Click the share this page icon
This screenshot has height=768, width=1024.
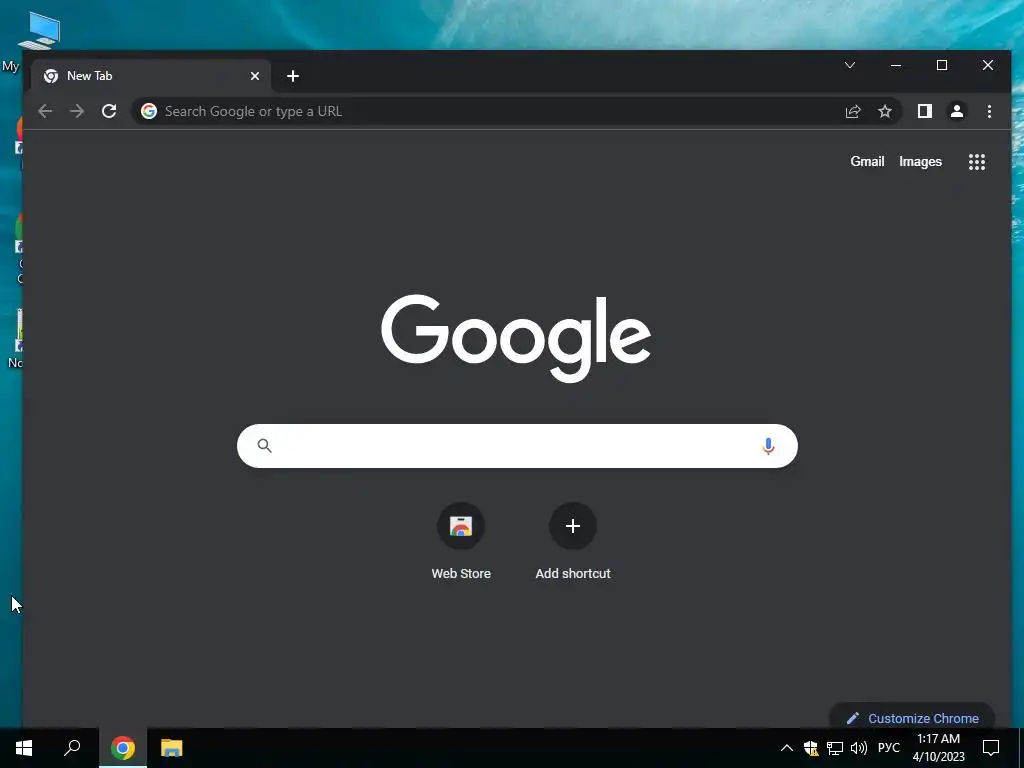point(853,112)
